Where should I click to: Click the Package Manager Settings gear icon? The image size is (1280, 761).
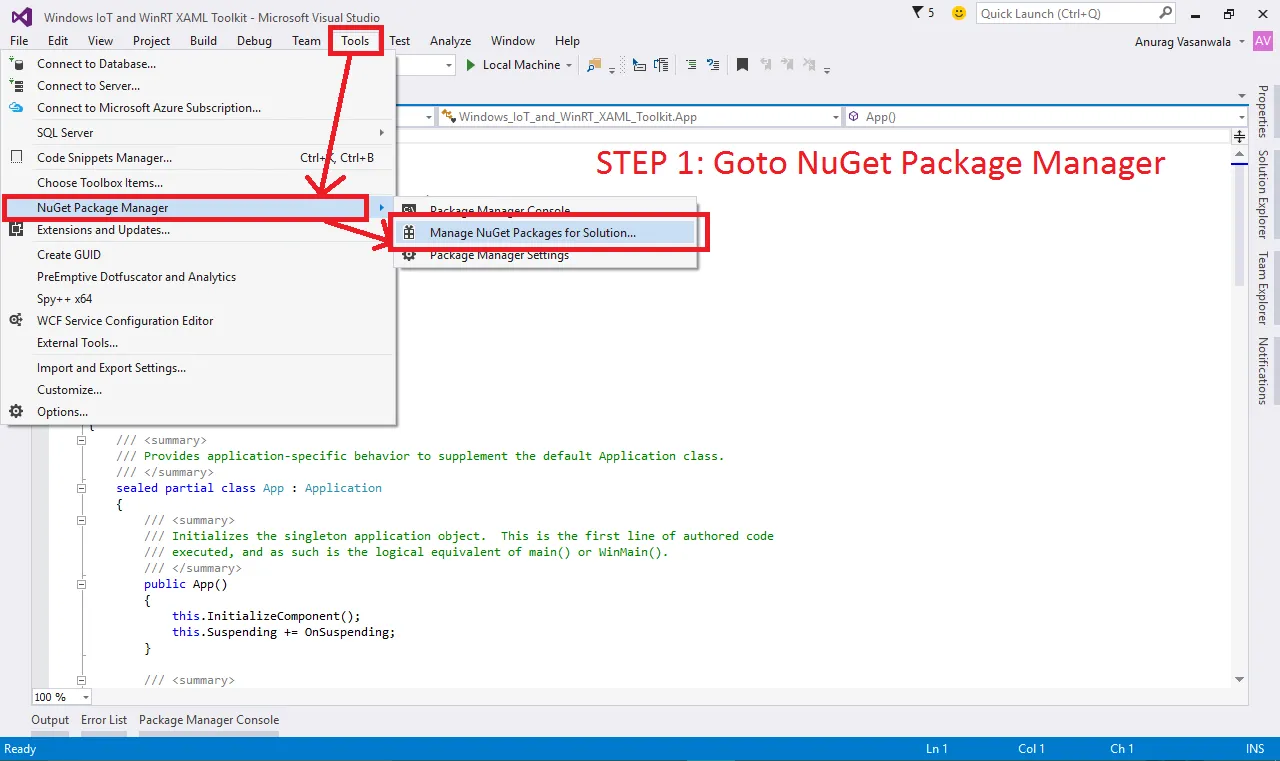(409, 255)
